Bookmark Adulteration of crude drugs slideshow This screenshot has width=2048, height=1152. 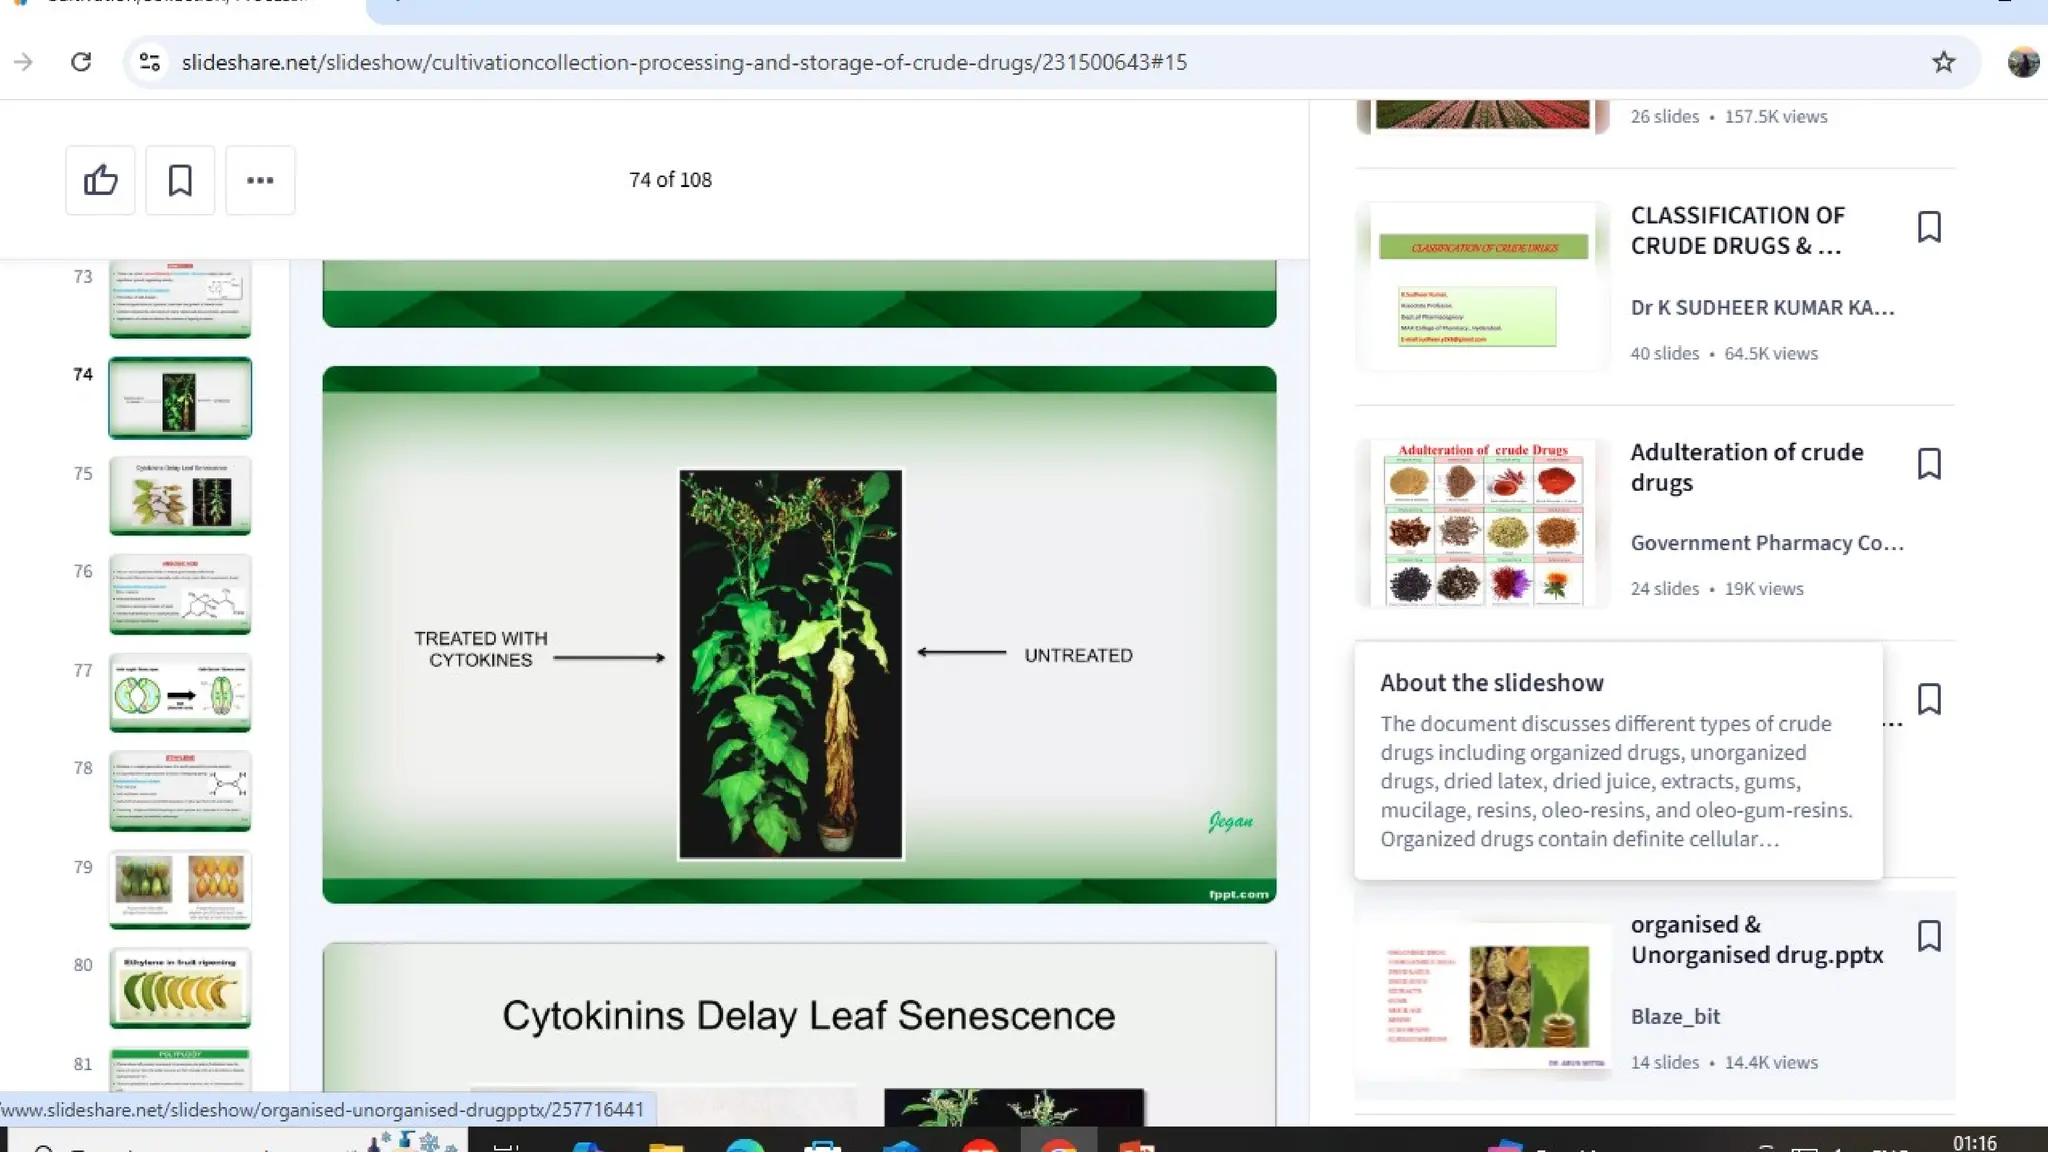click(1929, 464)
